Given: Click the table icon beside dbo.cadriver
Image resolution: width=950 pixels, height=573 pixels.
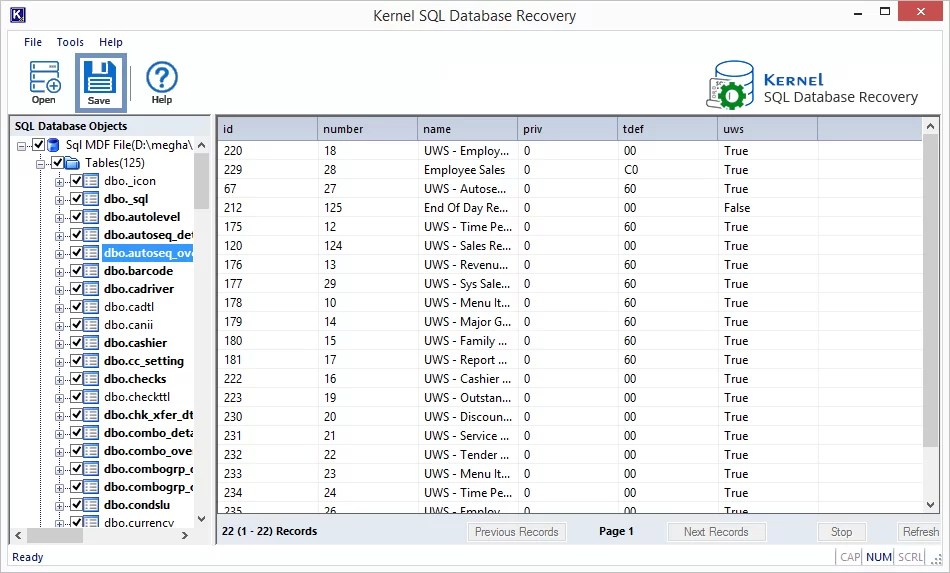Looking at the screenshot, I should click(91, 289).
